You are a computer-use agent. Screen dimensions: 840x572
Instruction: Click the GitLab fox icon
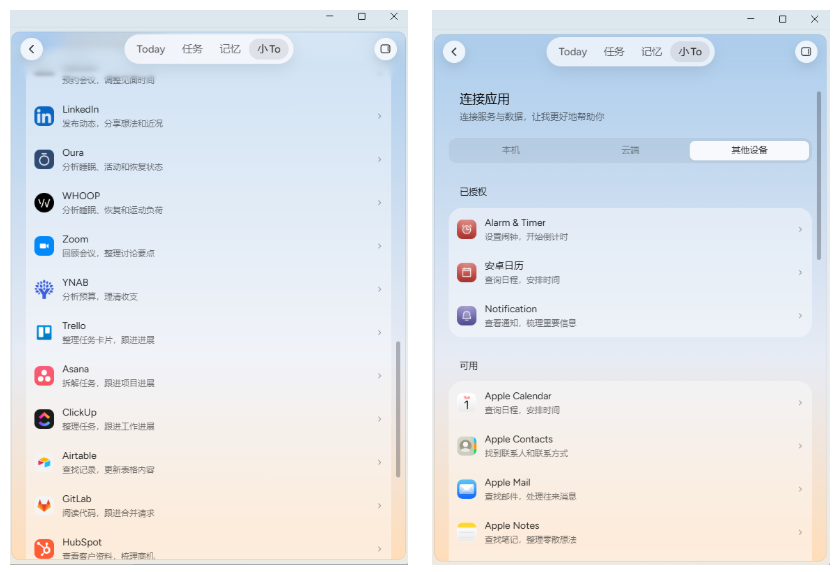(x=44, y=506)
